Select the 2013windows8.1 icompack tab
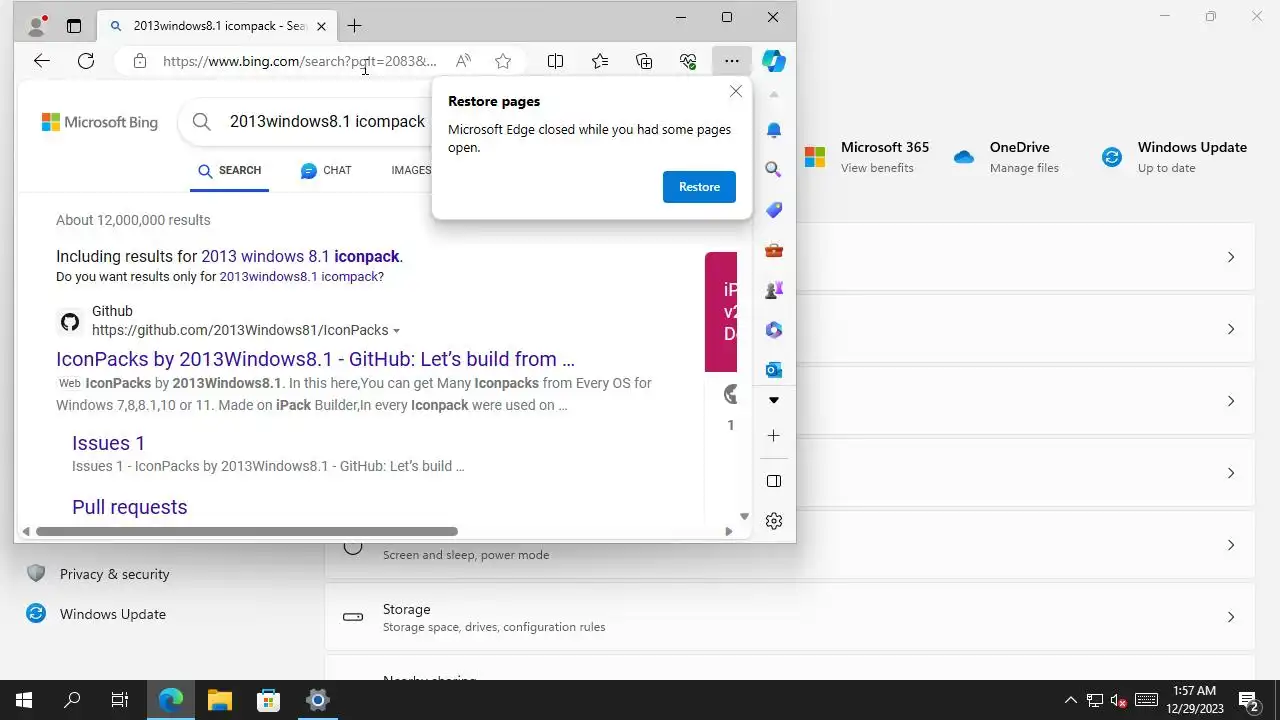The image size is (1280, 720). 218,26
